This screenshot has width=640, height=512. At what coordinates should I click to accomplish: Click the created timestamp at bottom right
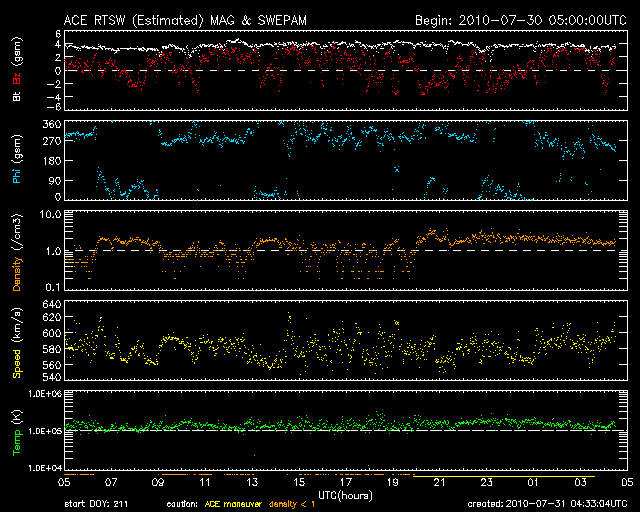(x=550, y=504)
